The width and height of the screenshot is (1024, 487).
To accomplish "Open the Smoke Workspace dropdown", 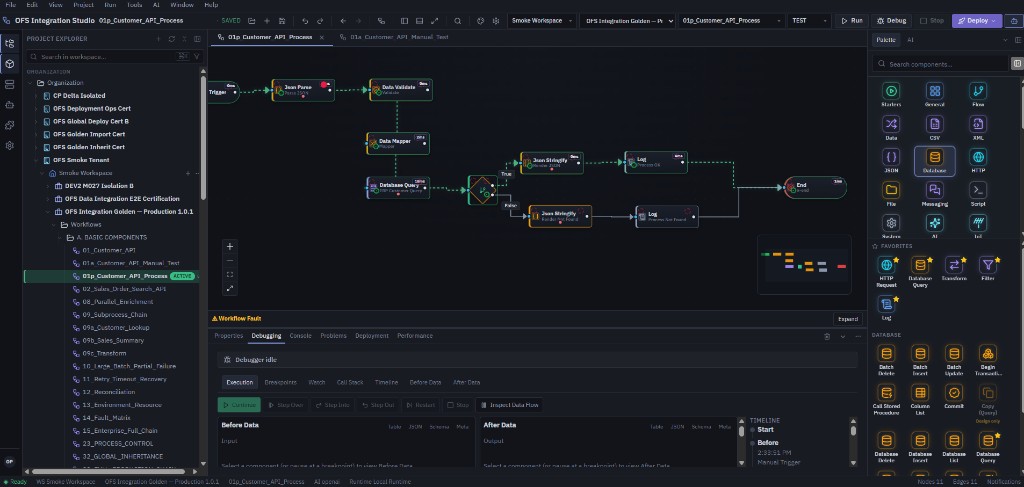I will point(542,21).
